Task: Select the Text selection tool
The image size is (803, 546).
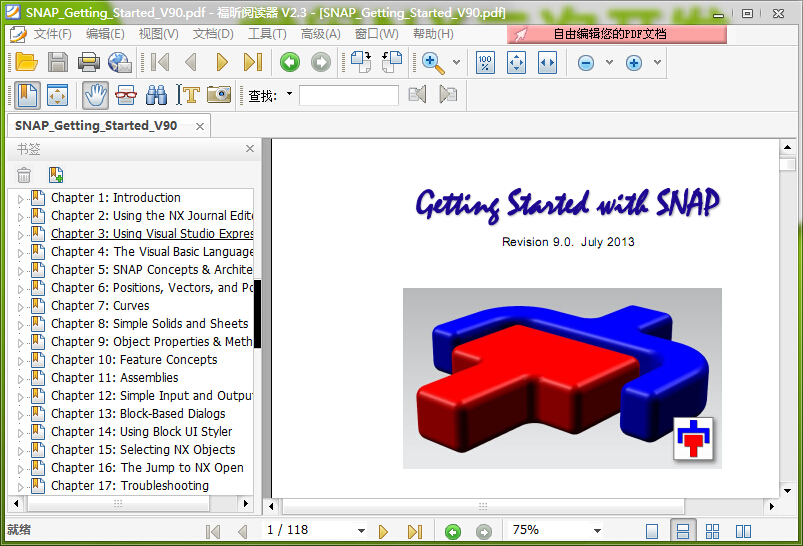Action: tap(188, 95)
